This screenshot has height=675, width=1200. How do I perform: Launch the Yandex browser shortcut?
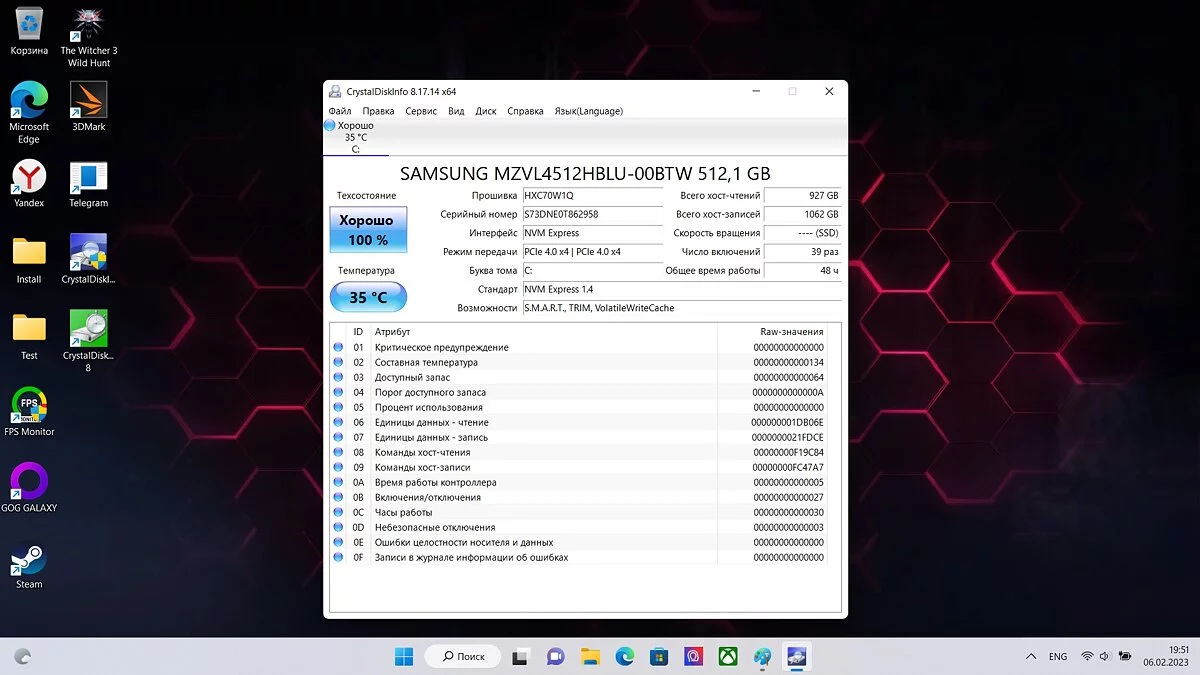tap(29, 183)
